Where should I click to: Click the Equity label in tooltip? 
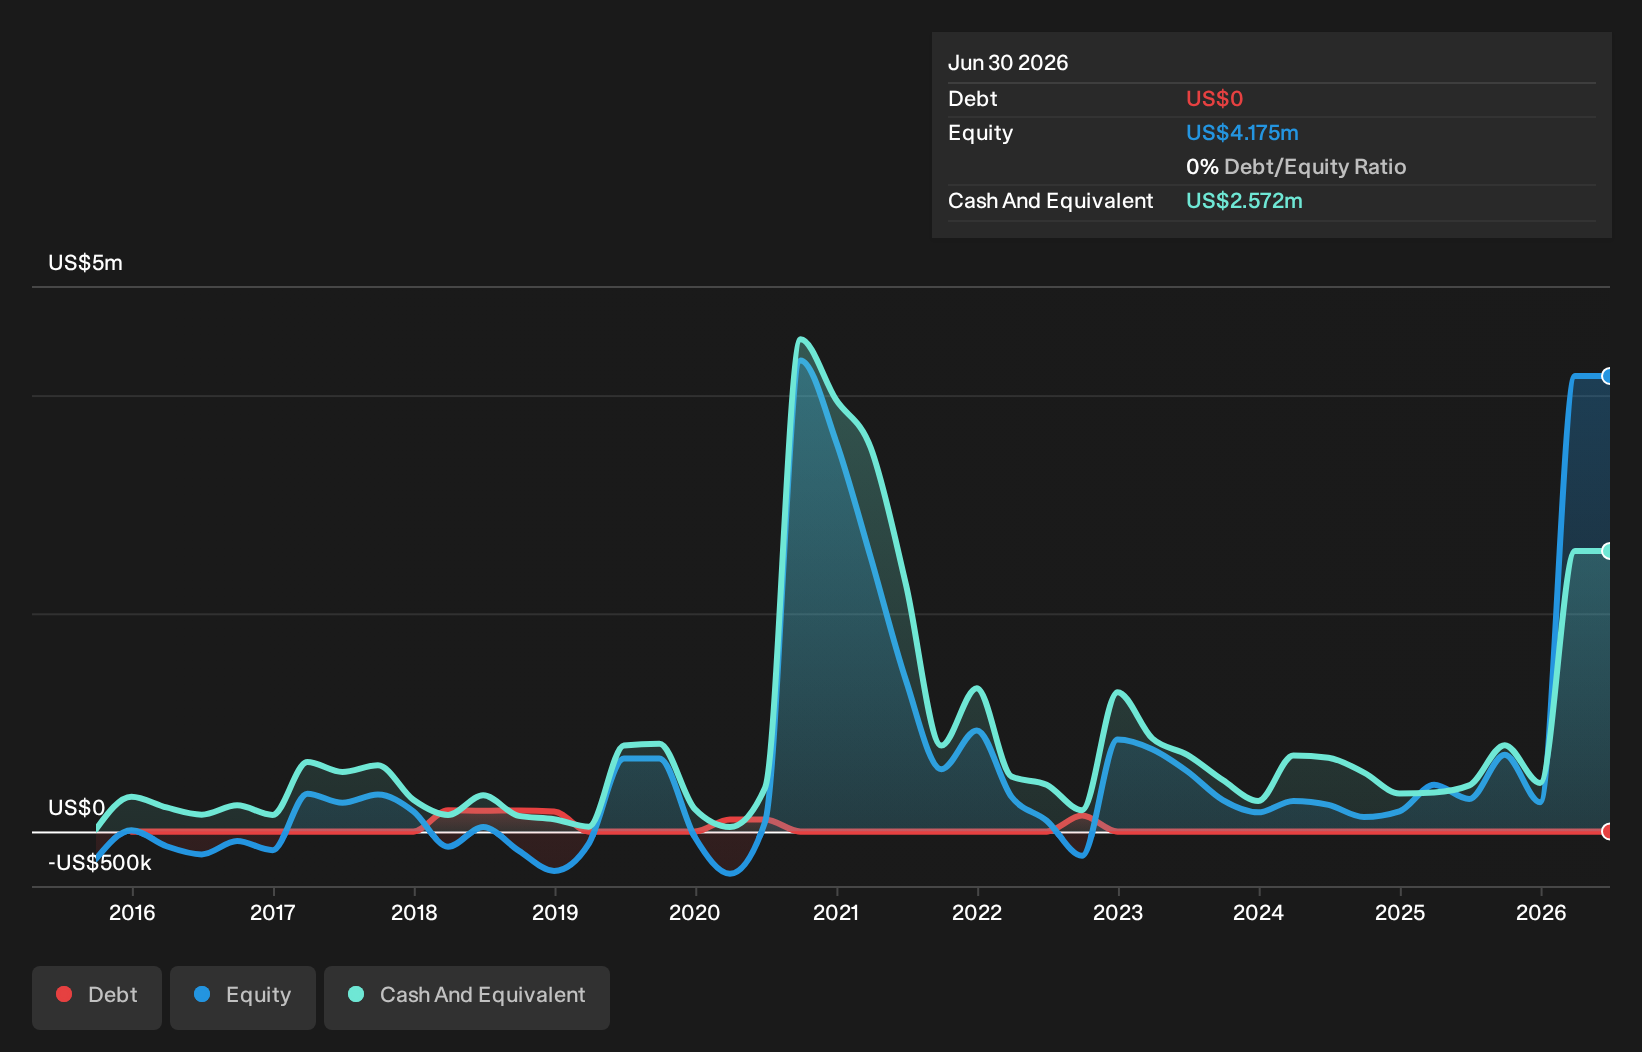point(980,133)
